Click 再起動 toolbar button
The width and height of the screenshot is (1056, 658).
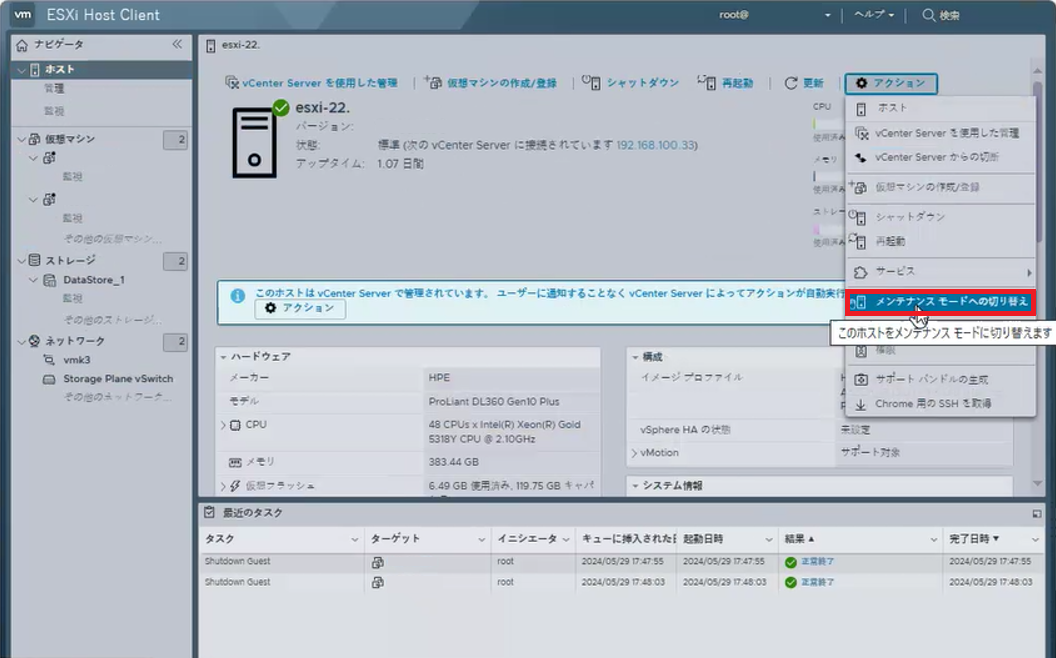tap(725, 83)
